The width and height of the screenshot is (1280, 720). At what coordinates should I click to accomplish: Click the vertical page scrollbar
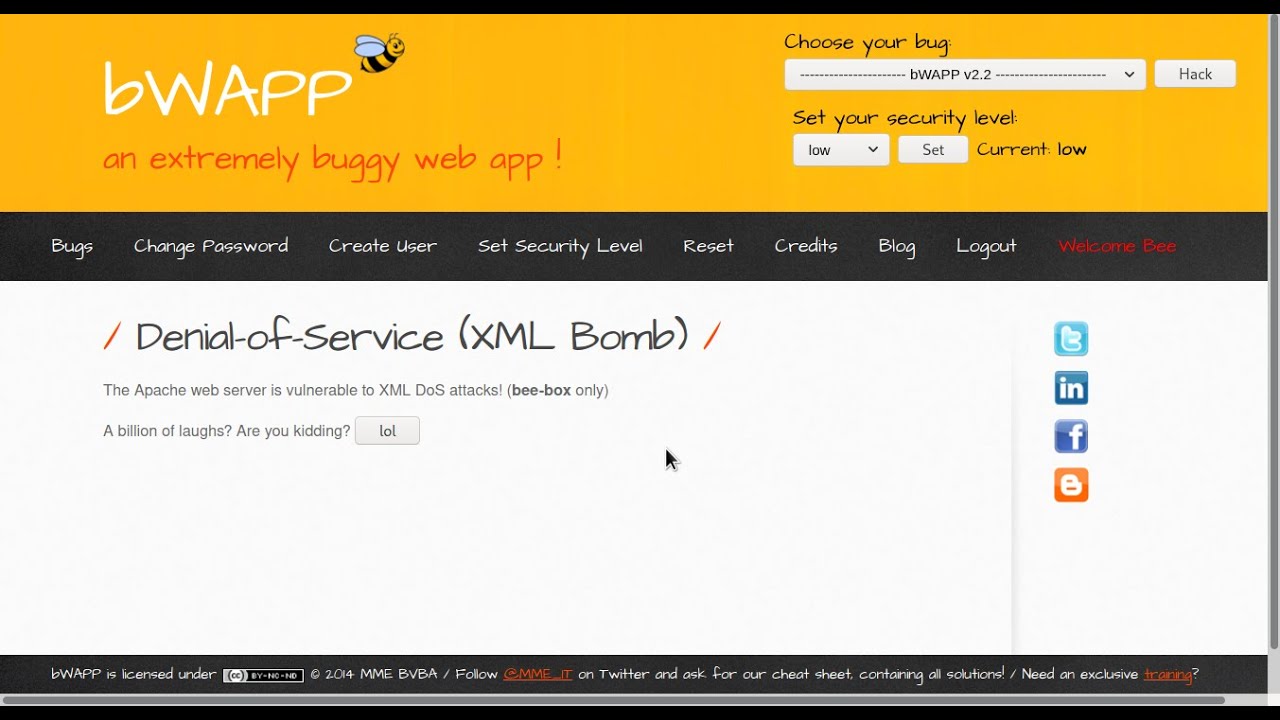[x=1274, y=333]
